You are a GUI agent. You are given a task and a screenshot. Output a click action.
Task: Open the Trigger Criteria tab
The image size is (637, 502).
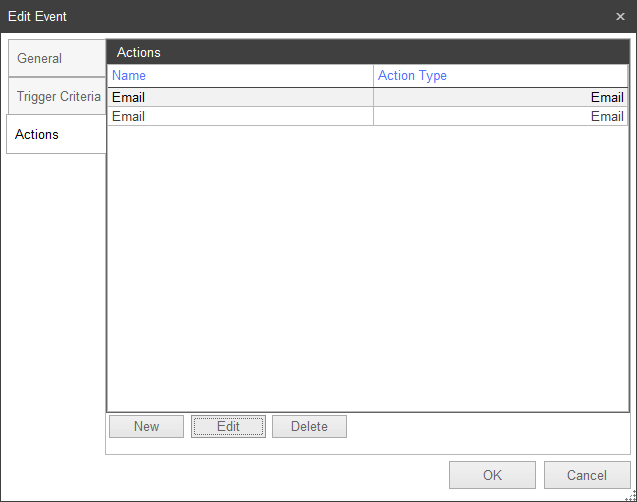[58, 97]
